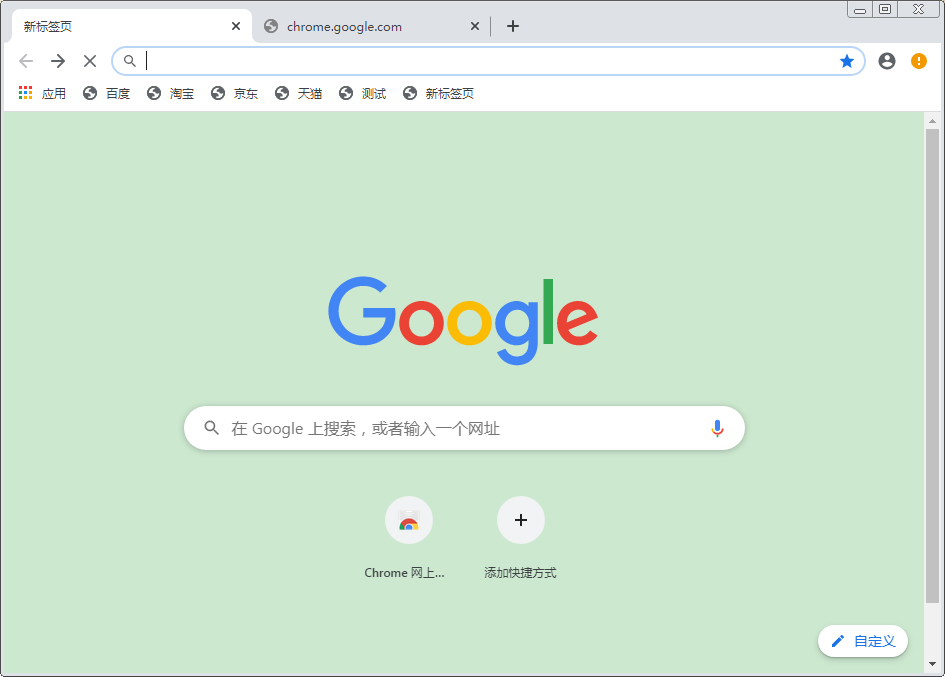Bookmark this page with the star icon

tap(846, 61)
